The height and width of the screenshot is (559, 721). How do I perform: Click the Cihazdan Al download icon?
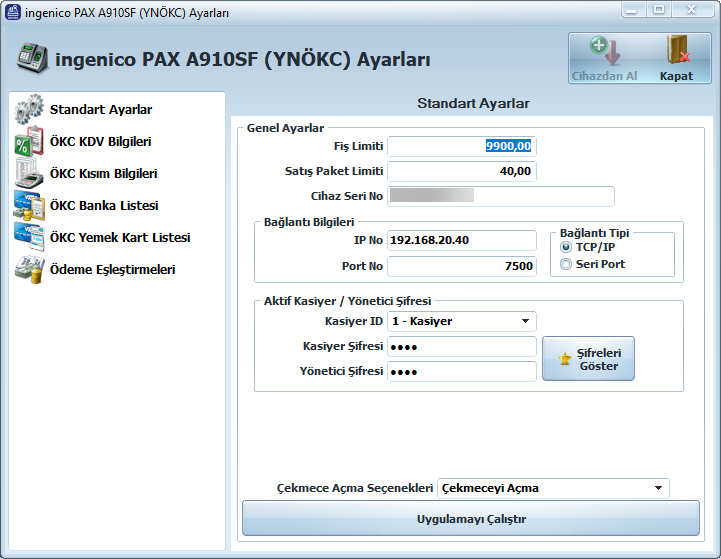pyautogui.click(x=604, y=52)
